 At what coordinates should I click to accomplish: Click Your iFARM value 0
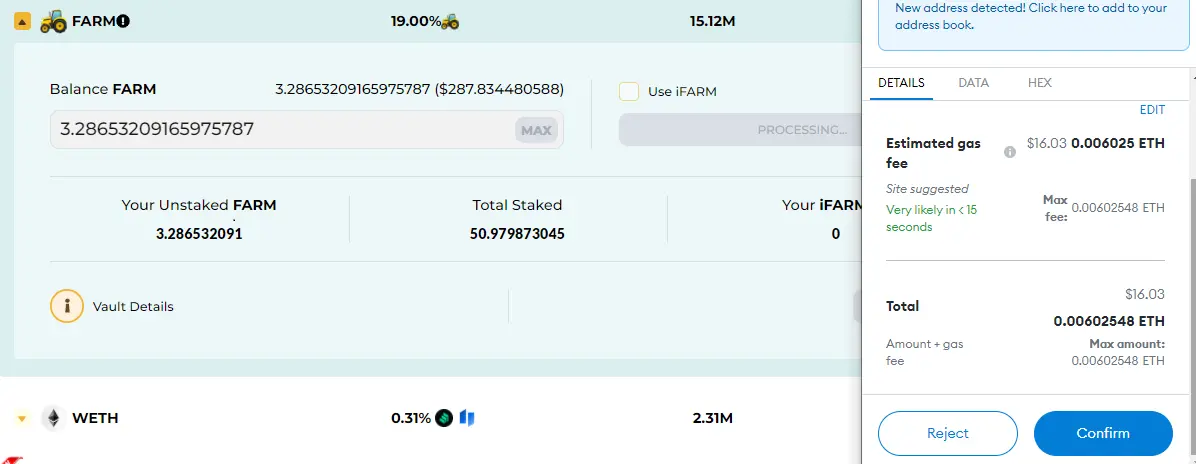pos(836,234)
